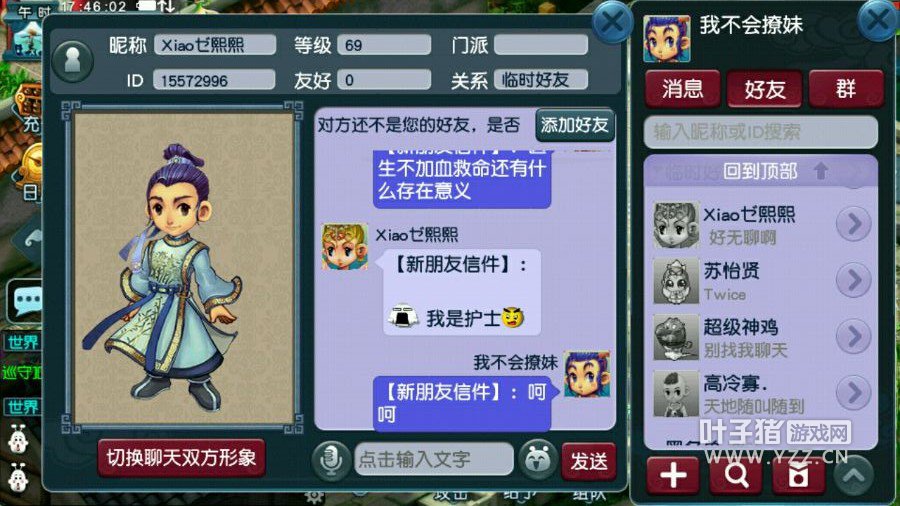
Task: Select the 好友 tab
Action: click(765, 89)
